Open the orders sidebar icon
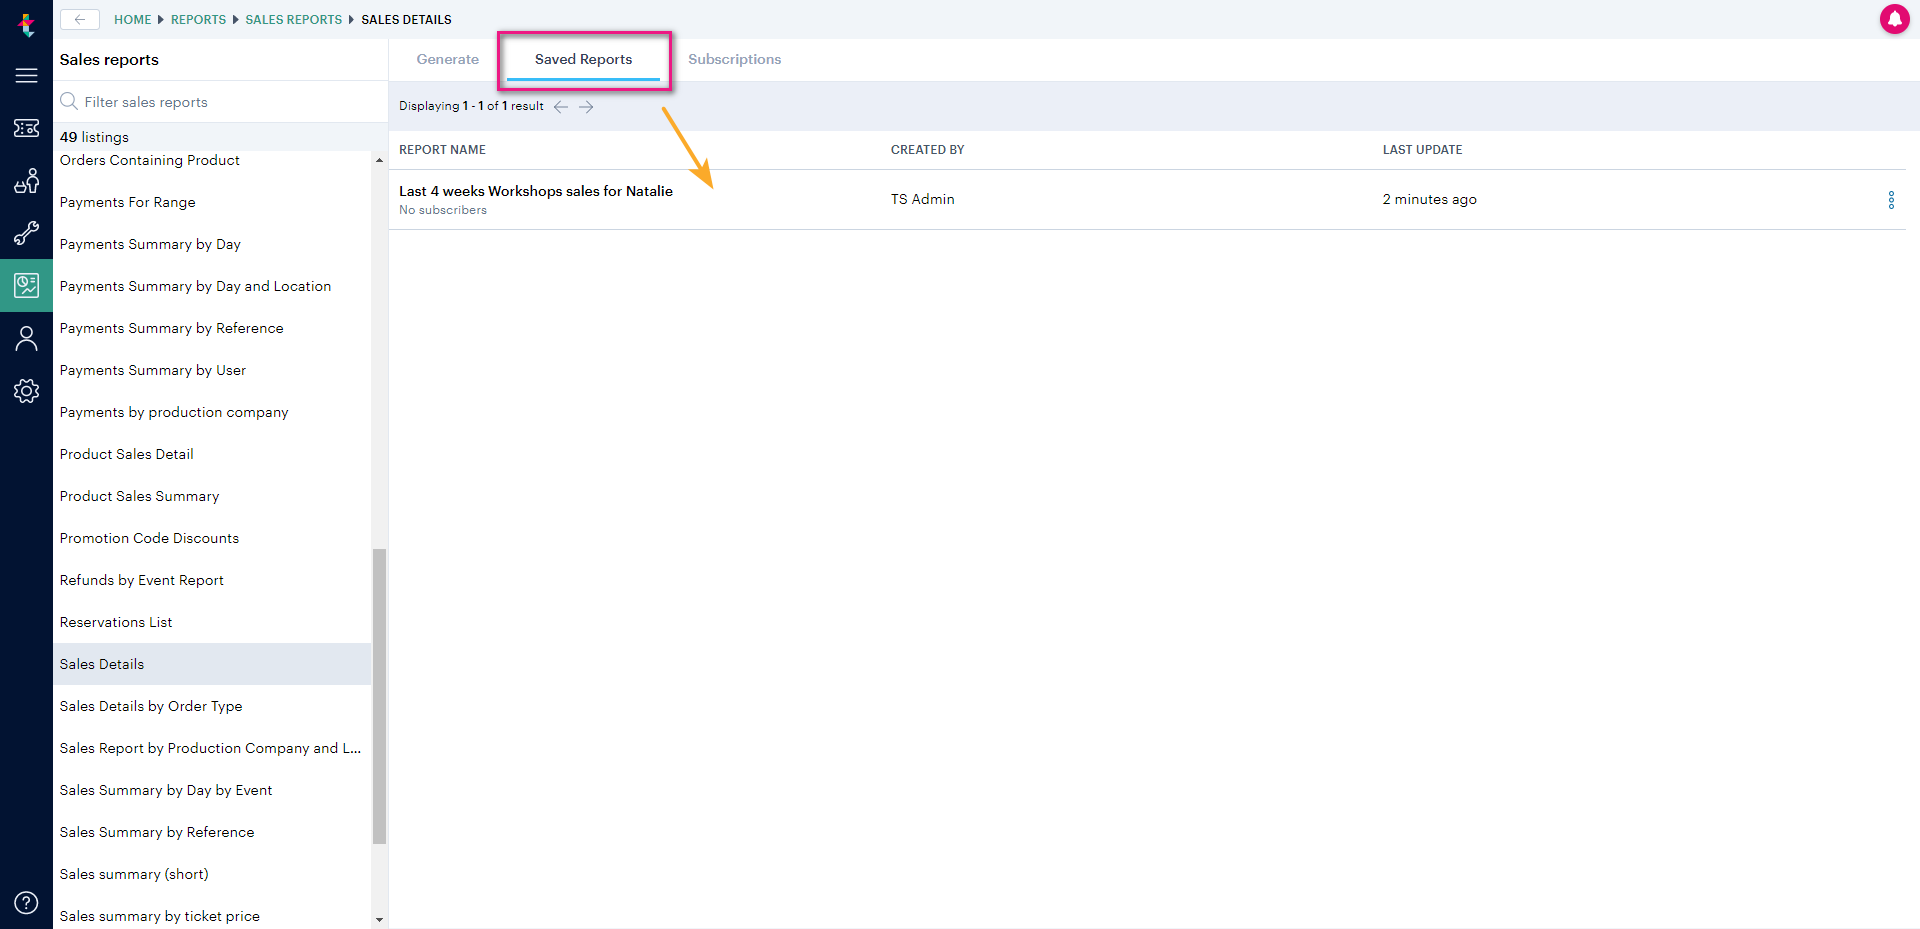Screen dimensions: 1920x929 pyautogui.click(x=26, y=181)
